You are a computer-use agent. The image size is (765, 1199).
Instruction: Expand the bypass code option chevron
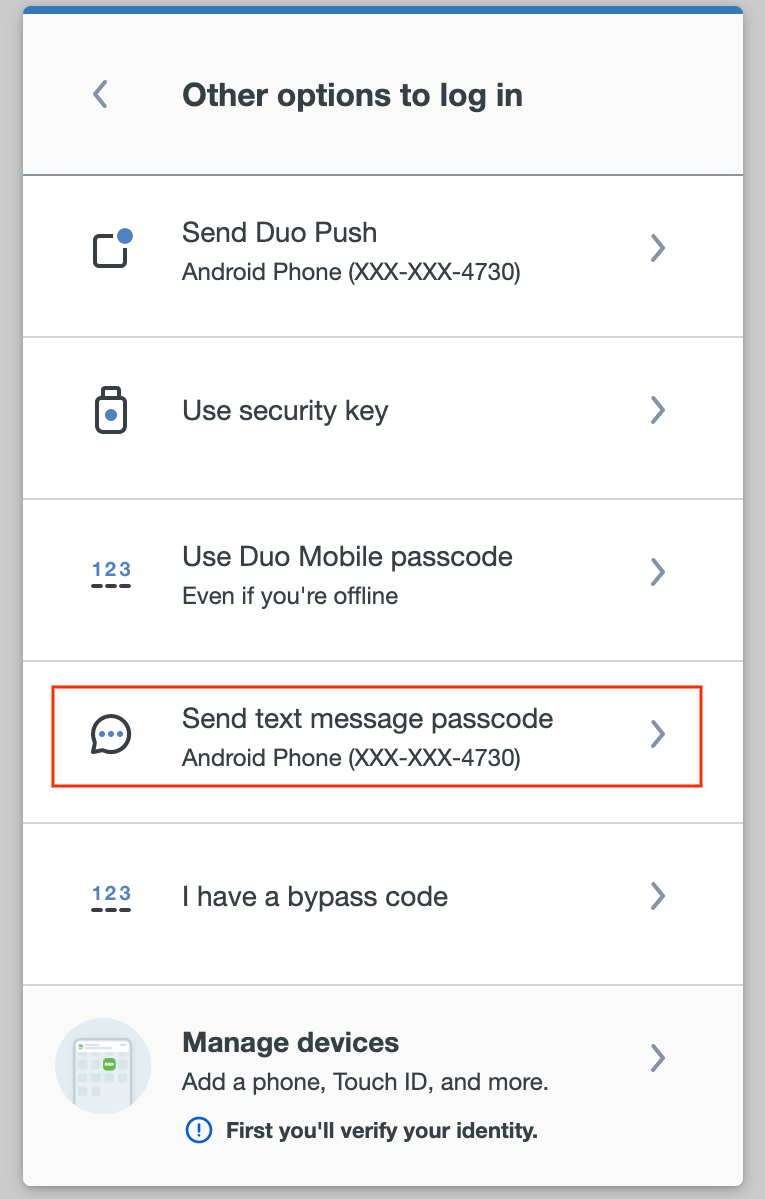(658, 895)
